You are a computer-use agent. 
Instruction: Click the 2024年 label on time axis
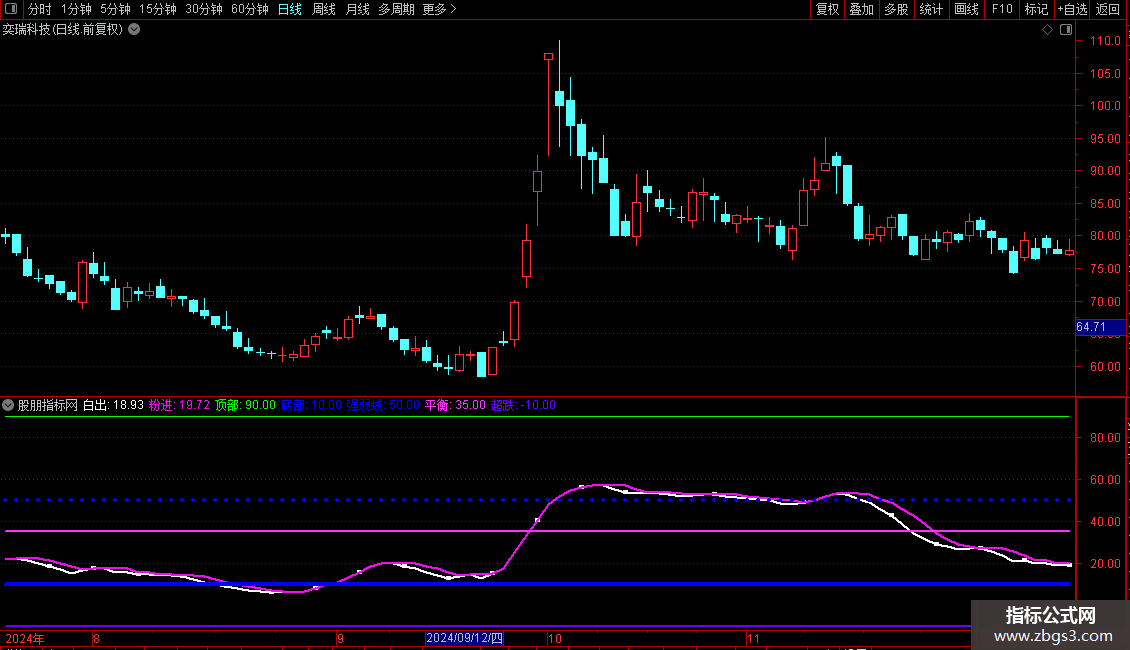click(25, 638)
